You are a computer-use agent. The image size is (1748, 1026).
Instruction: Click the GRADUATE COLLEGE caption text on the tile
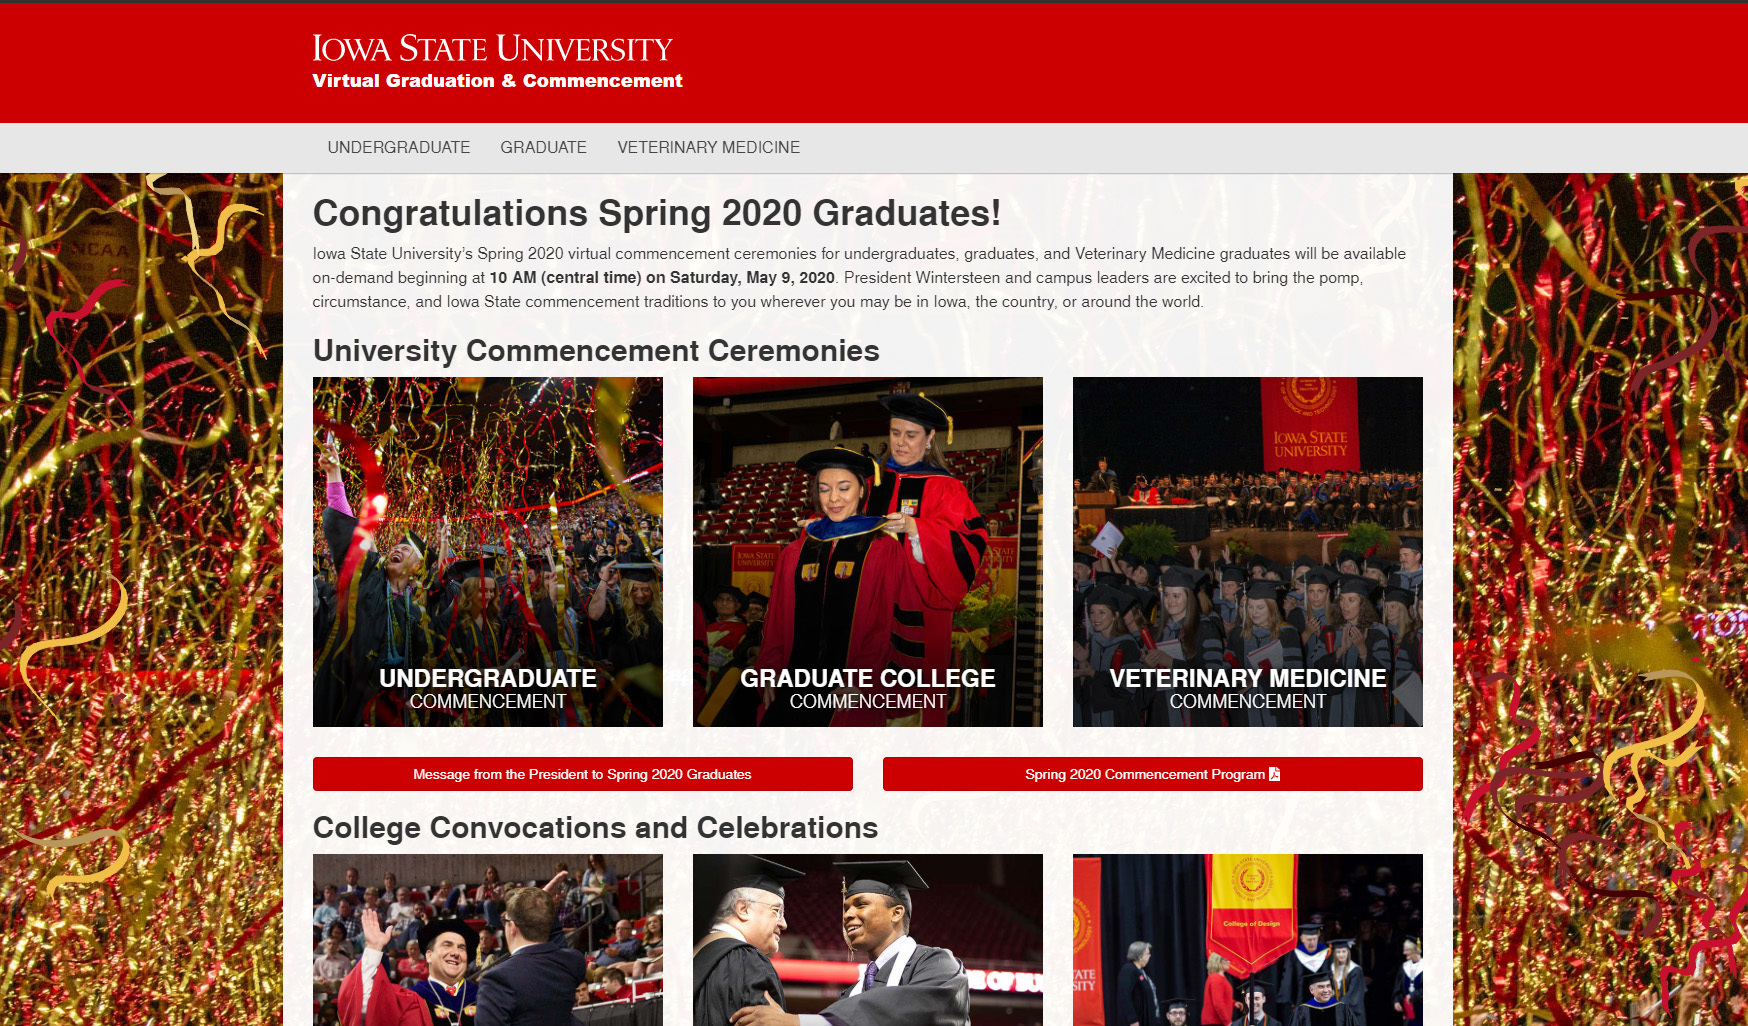[x=868, y=679]
